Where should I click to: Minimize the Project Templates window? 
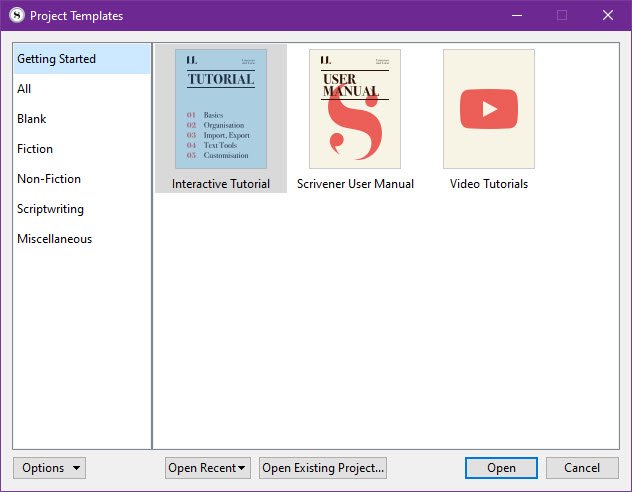(x=517, y=15)
